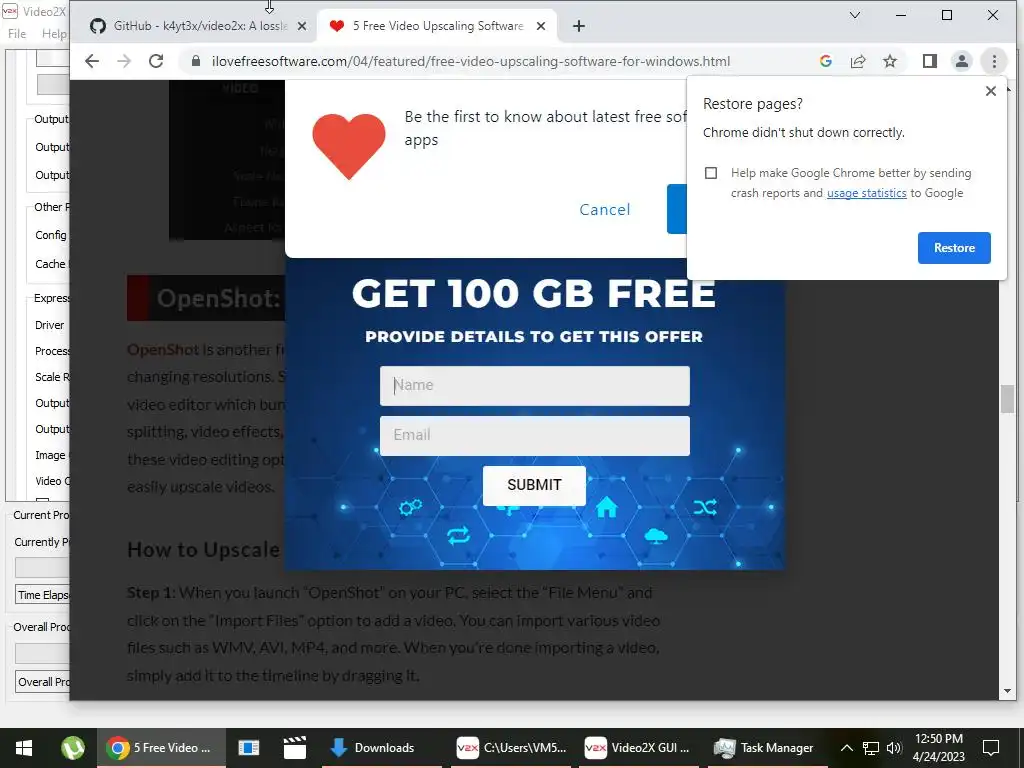Switch to Chrome in the taskbar
The height and width of the screenshot is (768, 1024).
[x=162, y=748]
